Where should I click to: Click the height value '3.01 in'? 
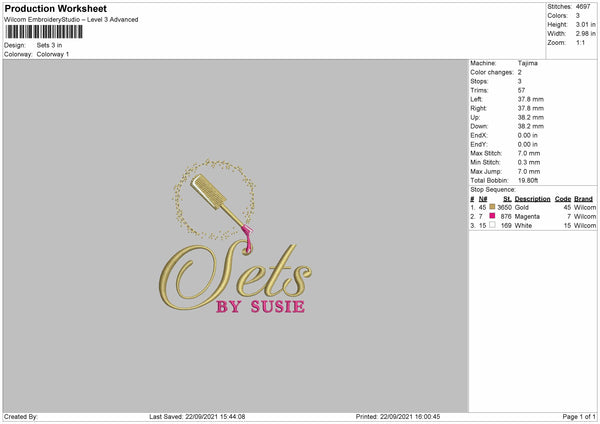click(x=585, y=24)
